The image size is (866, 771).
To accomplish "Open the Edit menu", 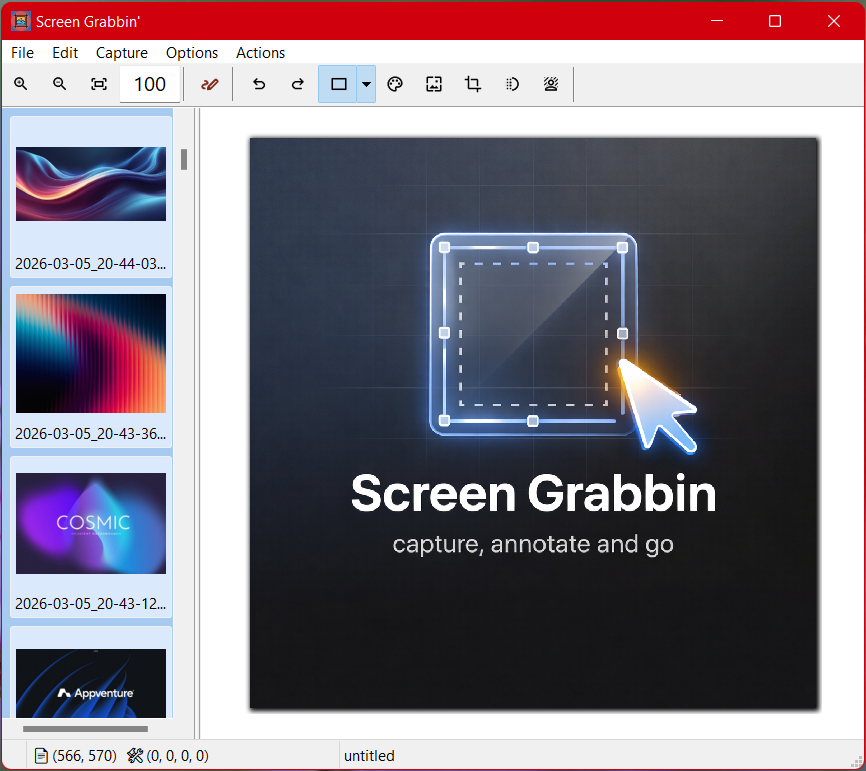I will [65, 52].
